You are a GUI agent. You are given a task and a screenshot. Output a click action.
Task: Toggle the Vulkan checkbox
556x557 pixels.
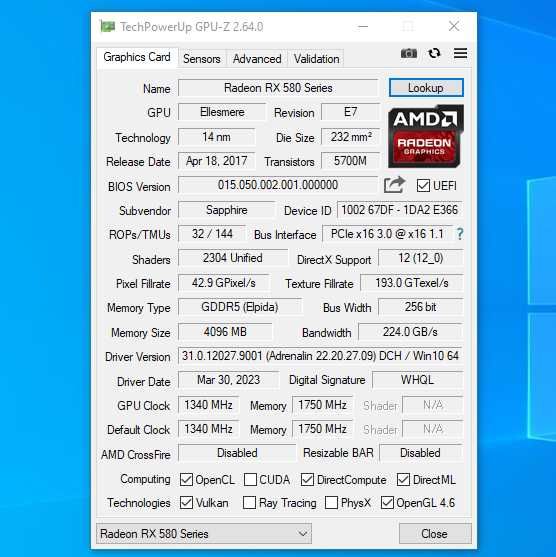(x=186, y=502)
